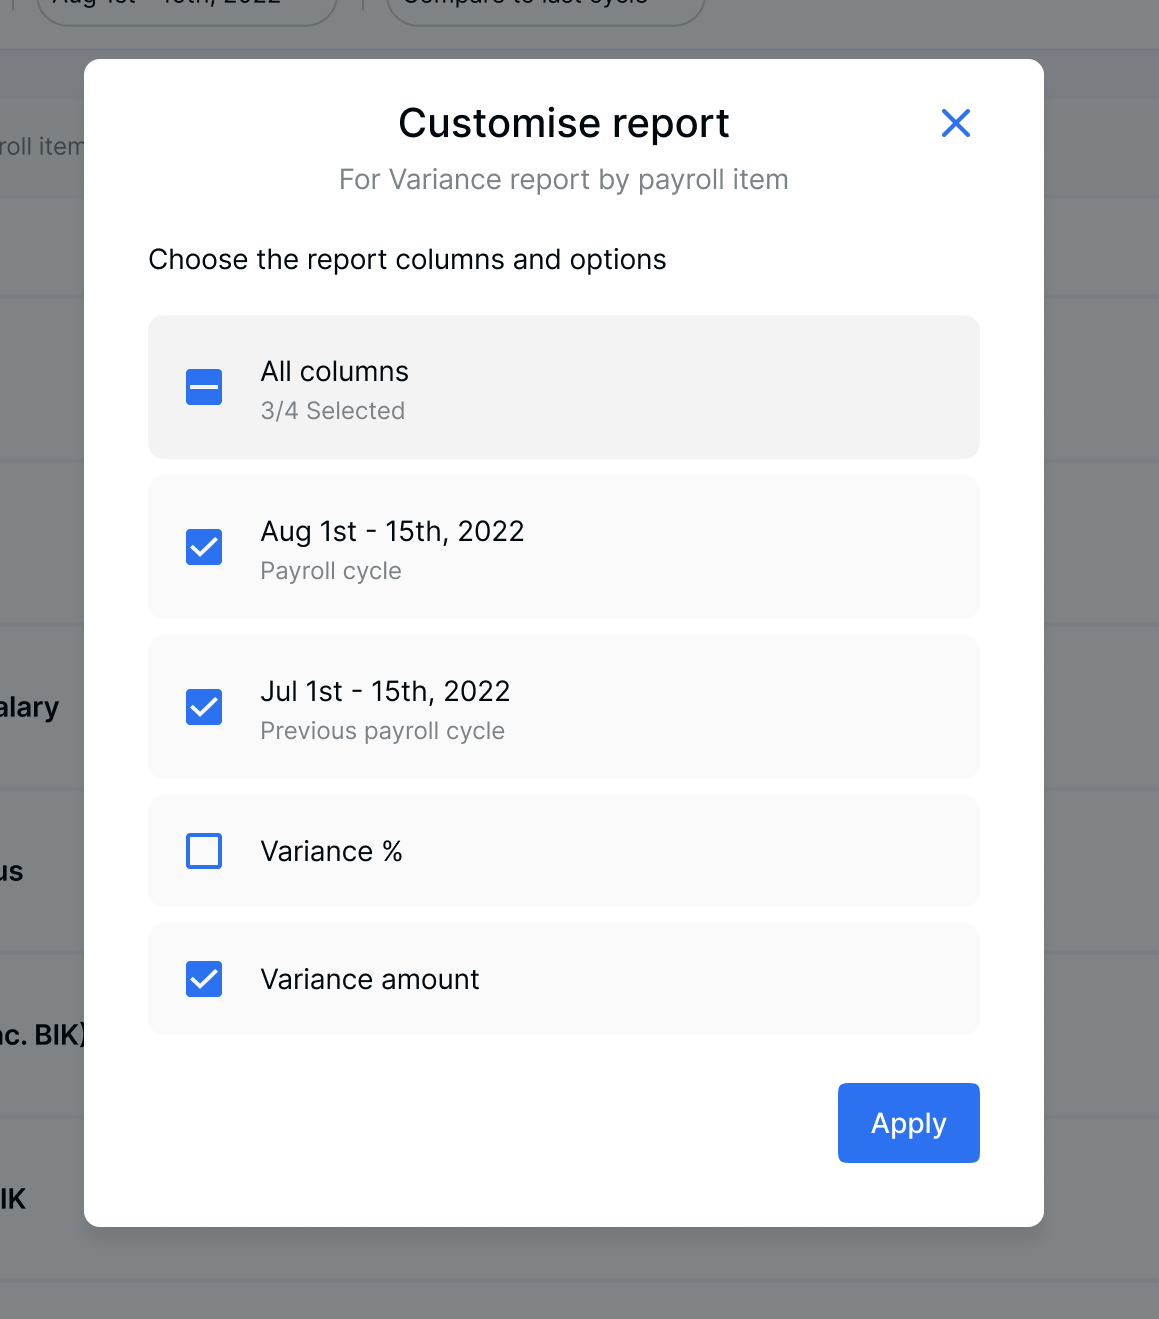This screenshot has height=1319, width=1159.
Task: Click the Choose report columns heading
Action: [x=406, y=259]
